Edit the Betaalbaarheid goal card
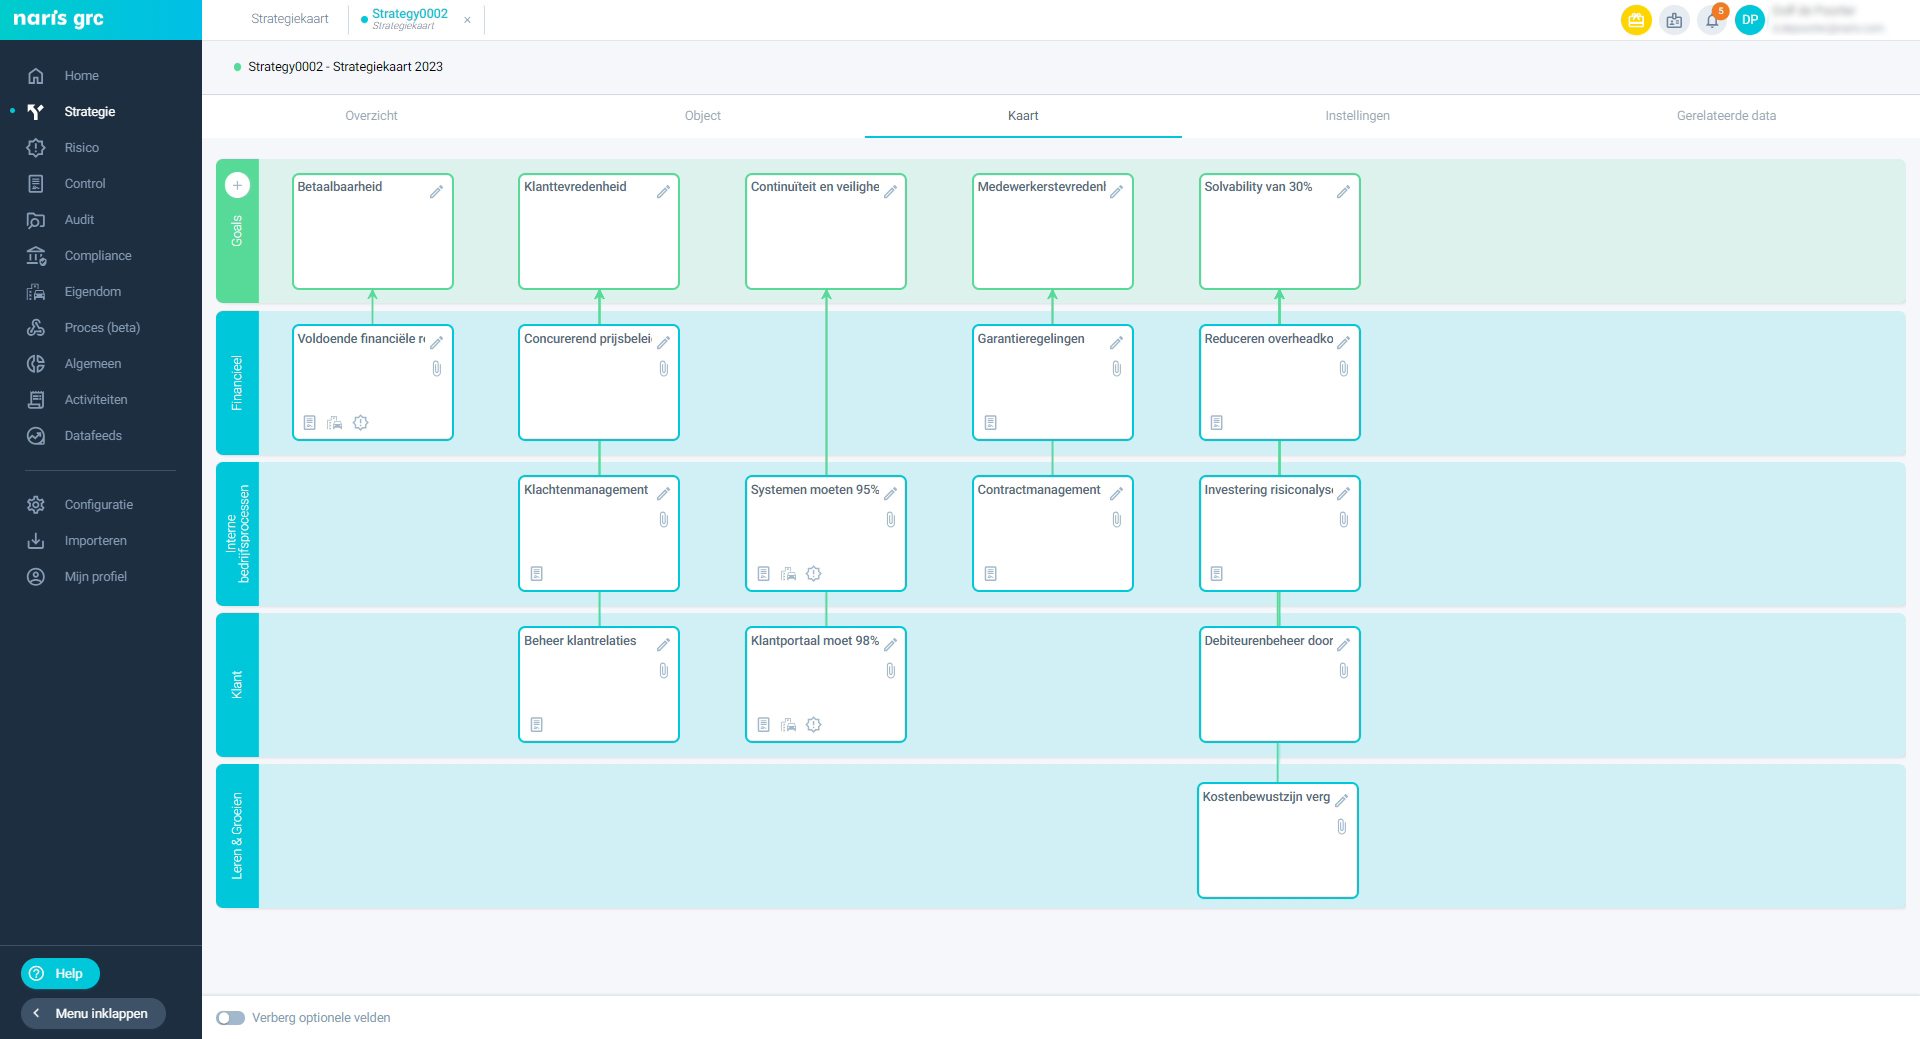This screenshot has height=1039, width=1920. click(436, 191)
